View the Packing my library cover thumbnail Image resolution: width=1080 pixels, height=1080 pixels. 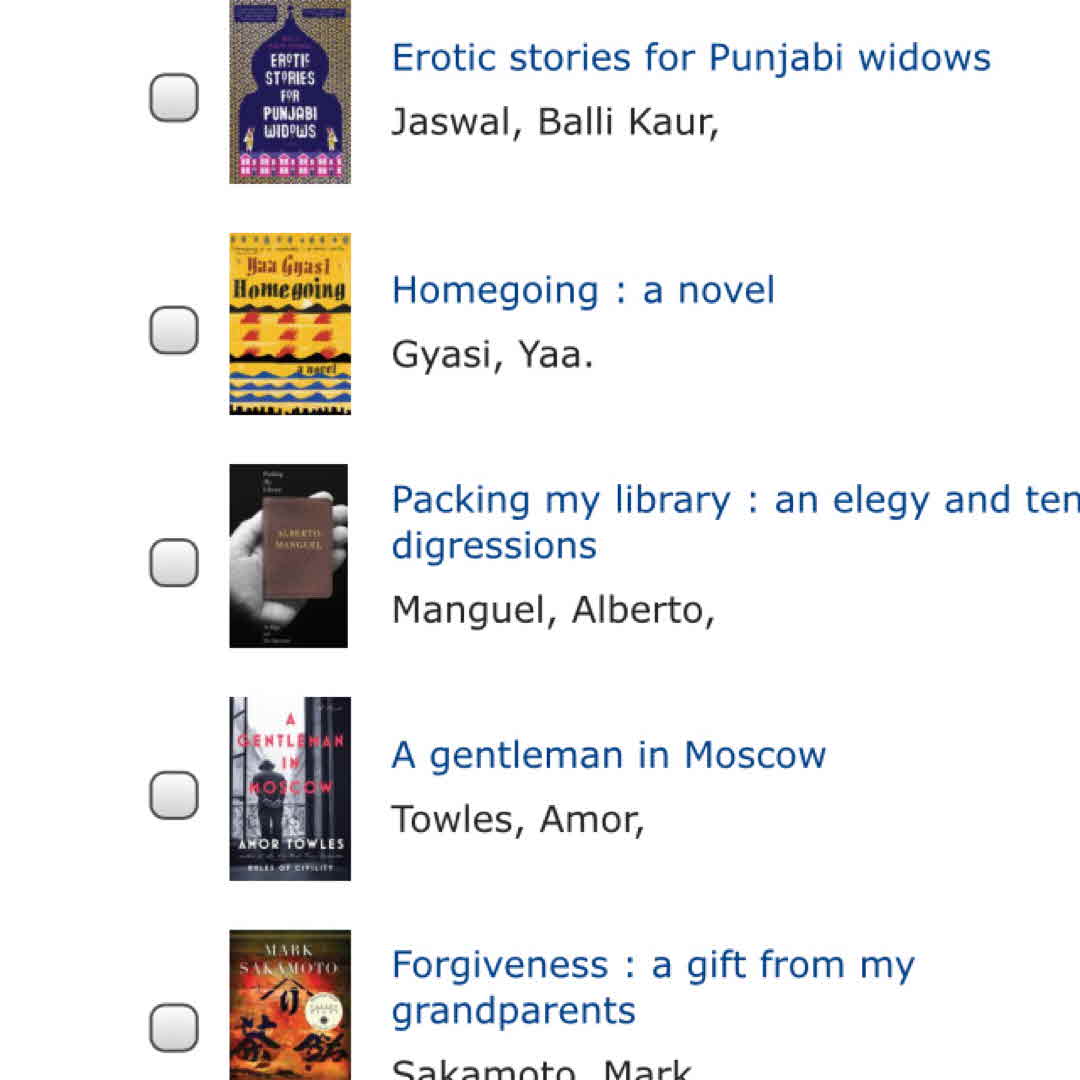click(289, 556)
